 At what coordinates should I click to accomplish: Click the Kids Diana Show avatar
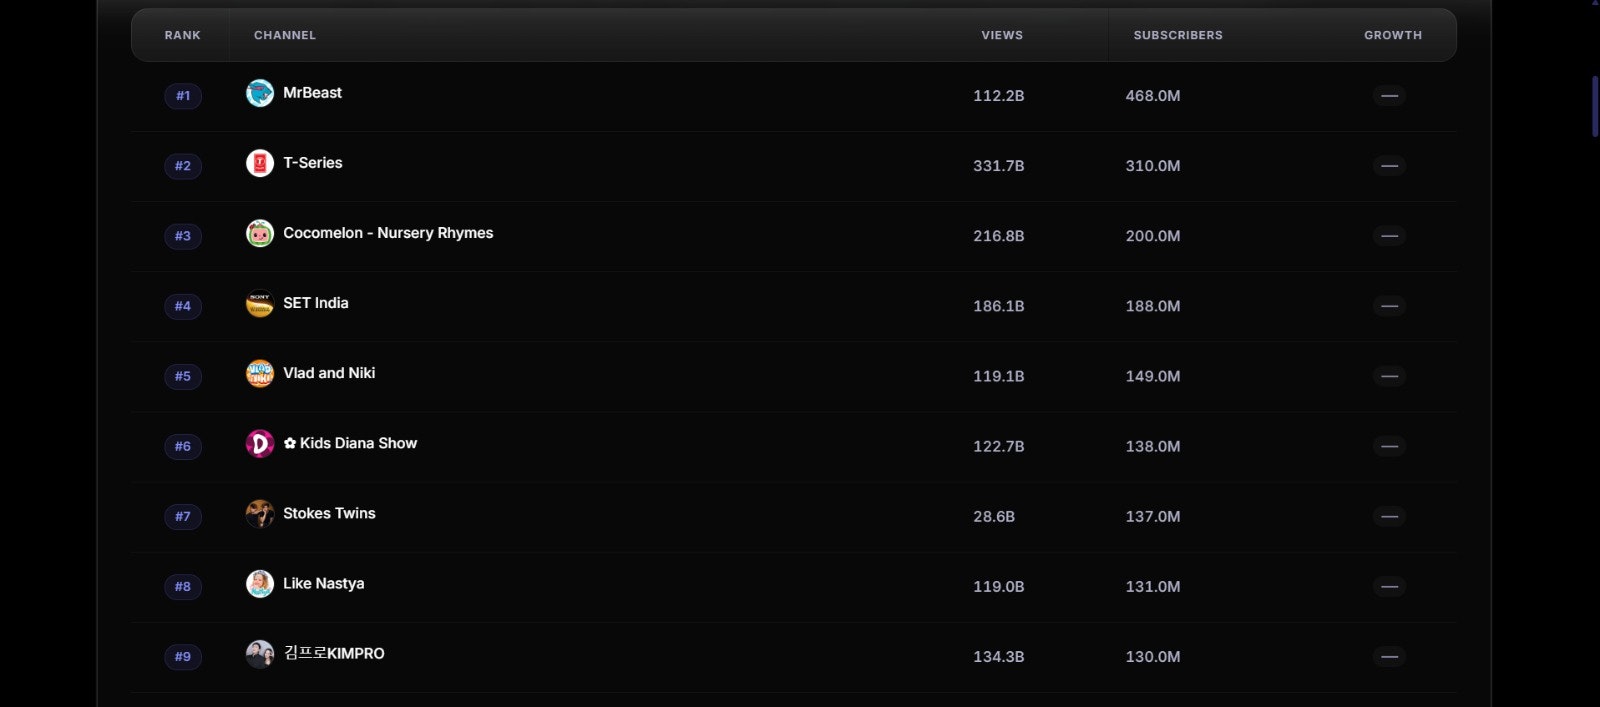(x=260, y=443)
